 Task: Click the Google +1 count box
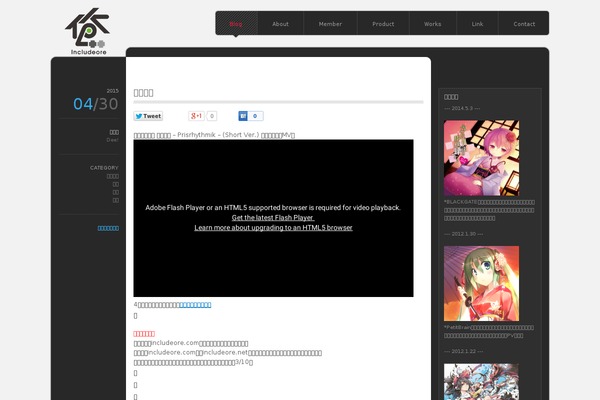pos(212,116)
